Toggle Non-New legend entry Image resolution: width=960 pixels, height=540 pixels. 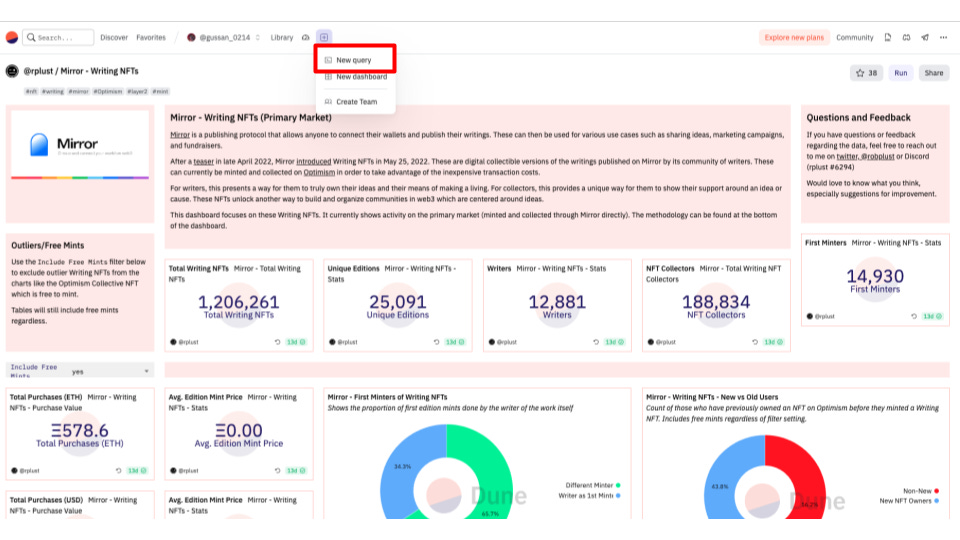[921, 491]
